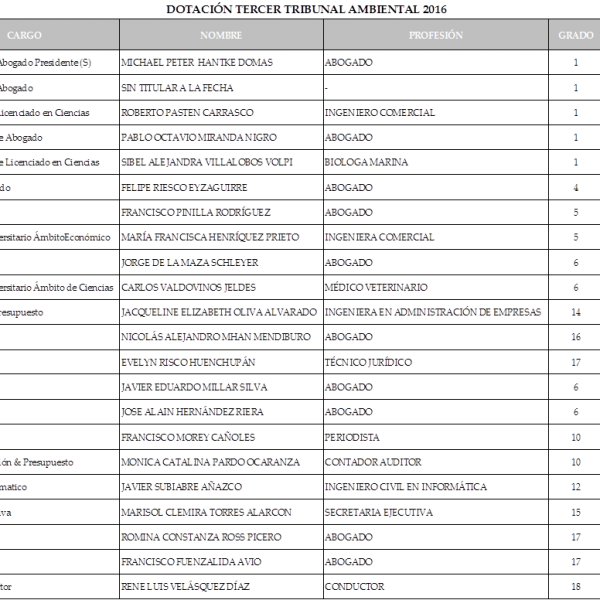Click the CARGO column header

pos(25,35)
